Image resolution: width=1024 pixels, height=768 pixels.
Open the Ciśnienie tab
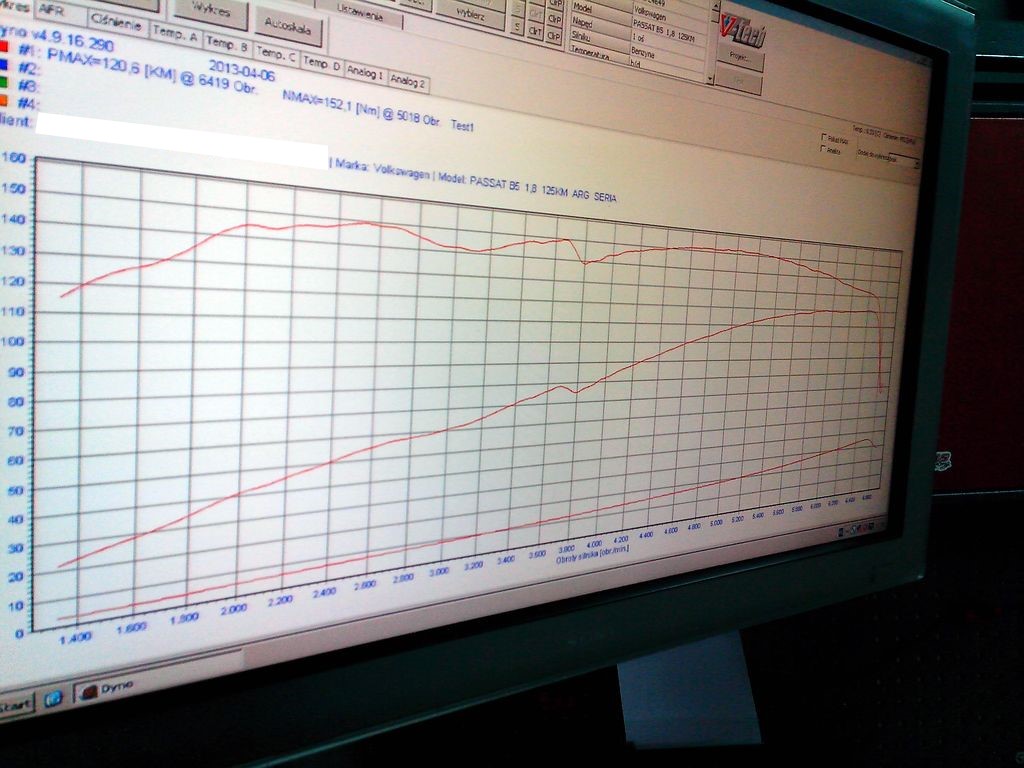(115, 23)
